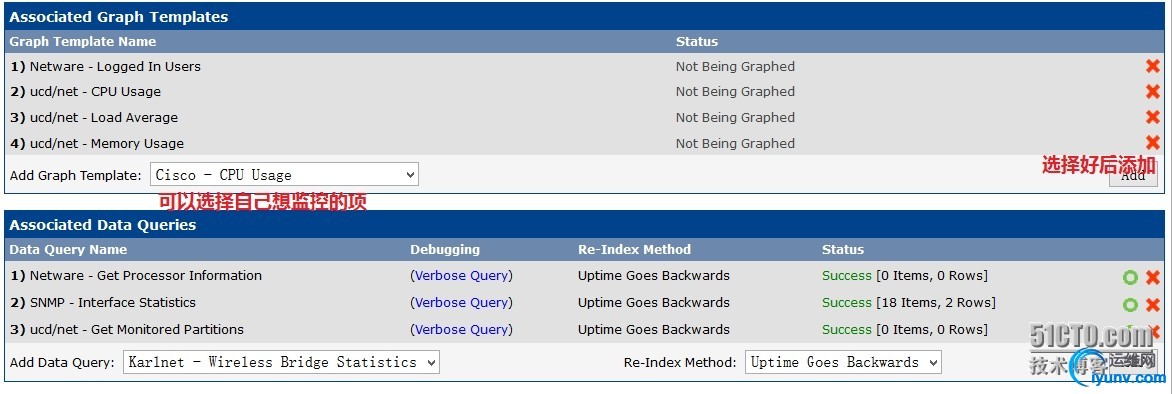The height and width of the screenshot is (394, 1172).
Task: Open Verbose Query for SNMP Interface Statistics
Action: (461, 302)
